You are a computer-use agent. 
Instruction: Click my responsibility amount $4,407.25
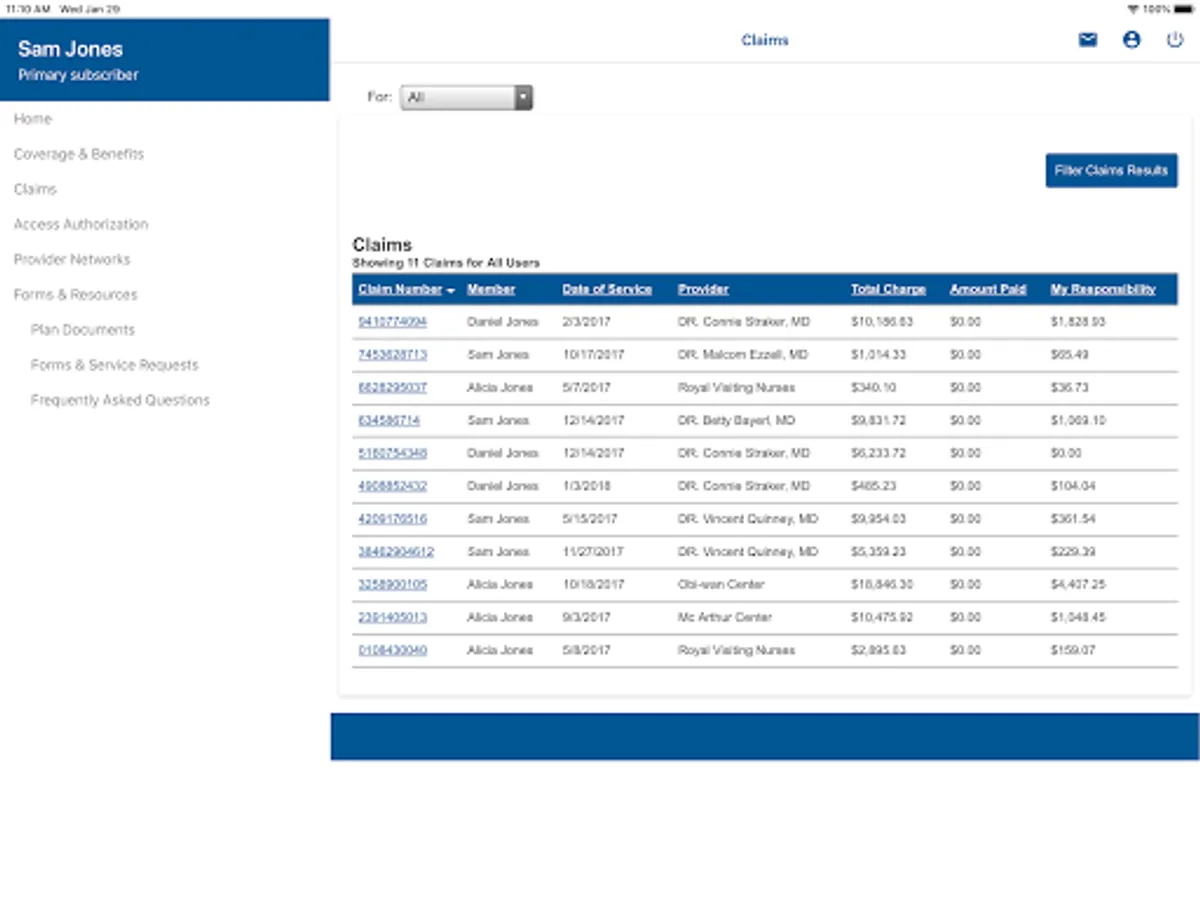click(x=1078, y=584)
